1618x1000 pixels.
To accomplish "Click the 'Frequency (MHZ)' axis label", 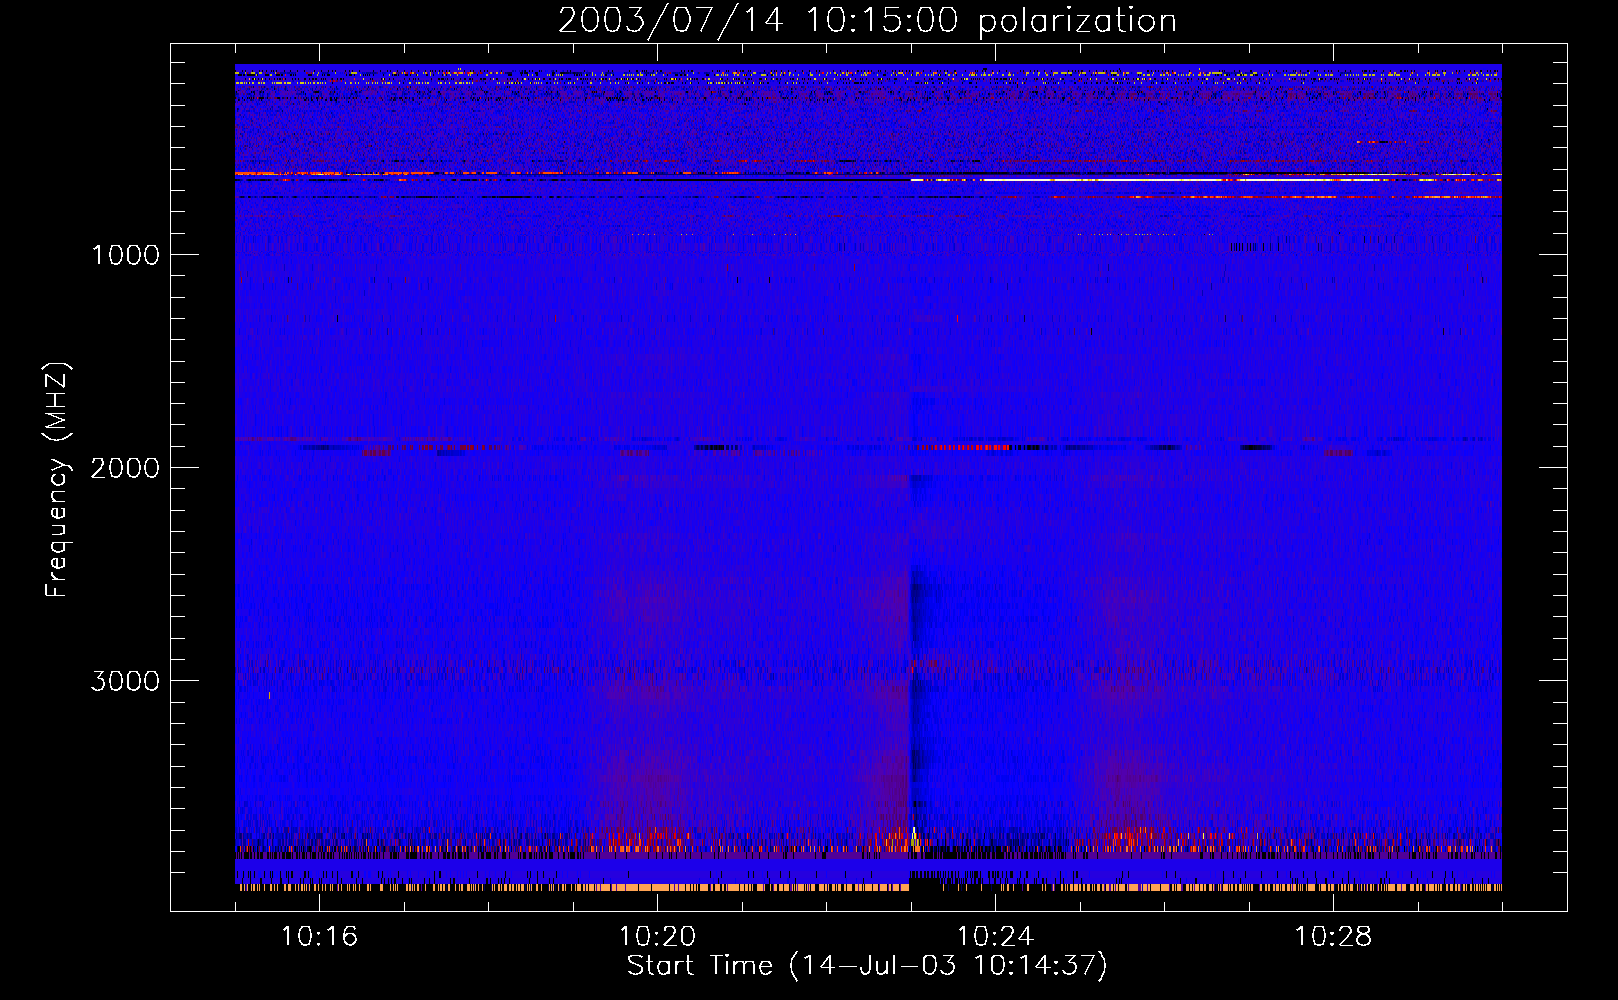I will pyautogui.click(x=57, y=479).
